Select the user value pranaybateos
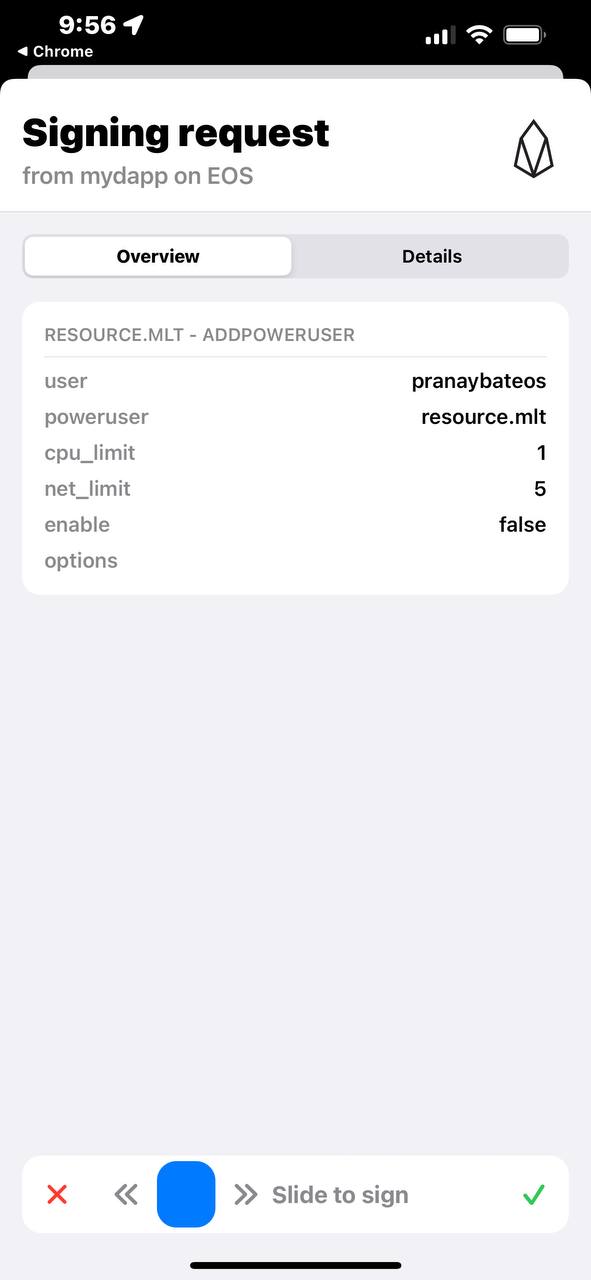This screenshot has height=1280, width=591. 478,381
